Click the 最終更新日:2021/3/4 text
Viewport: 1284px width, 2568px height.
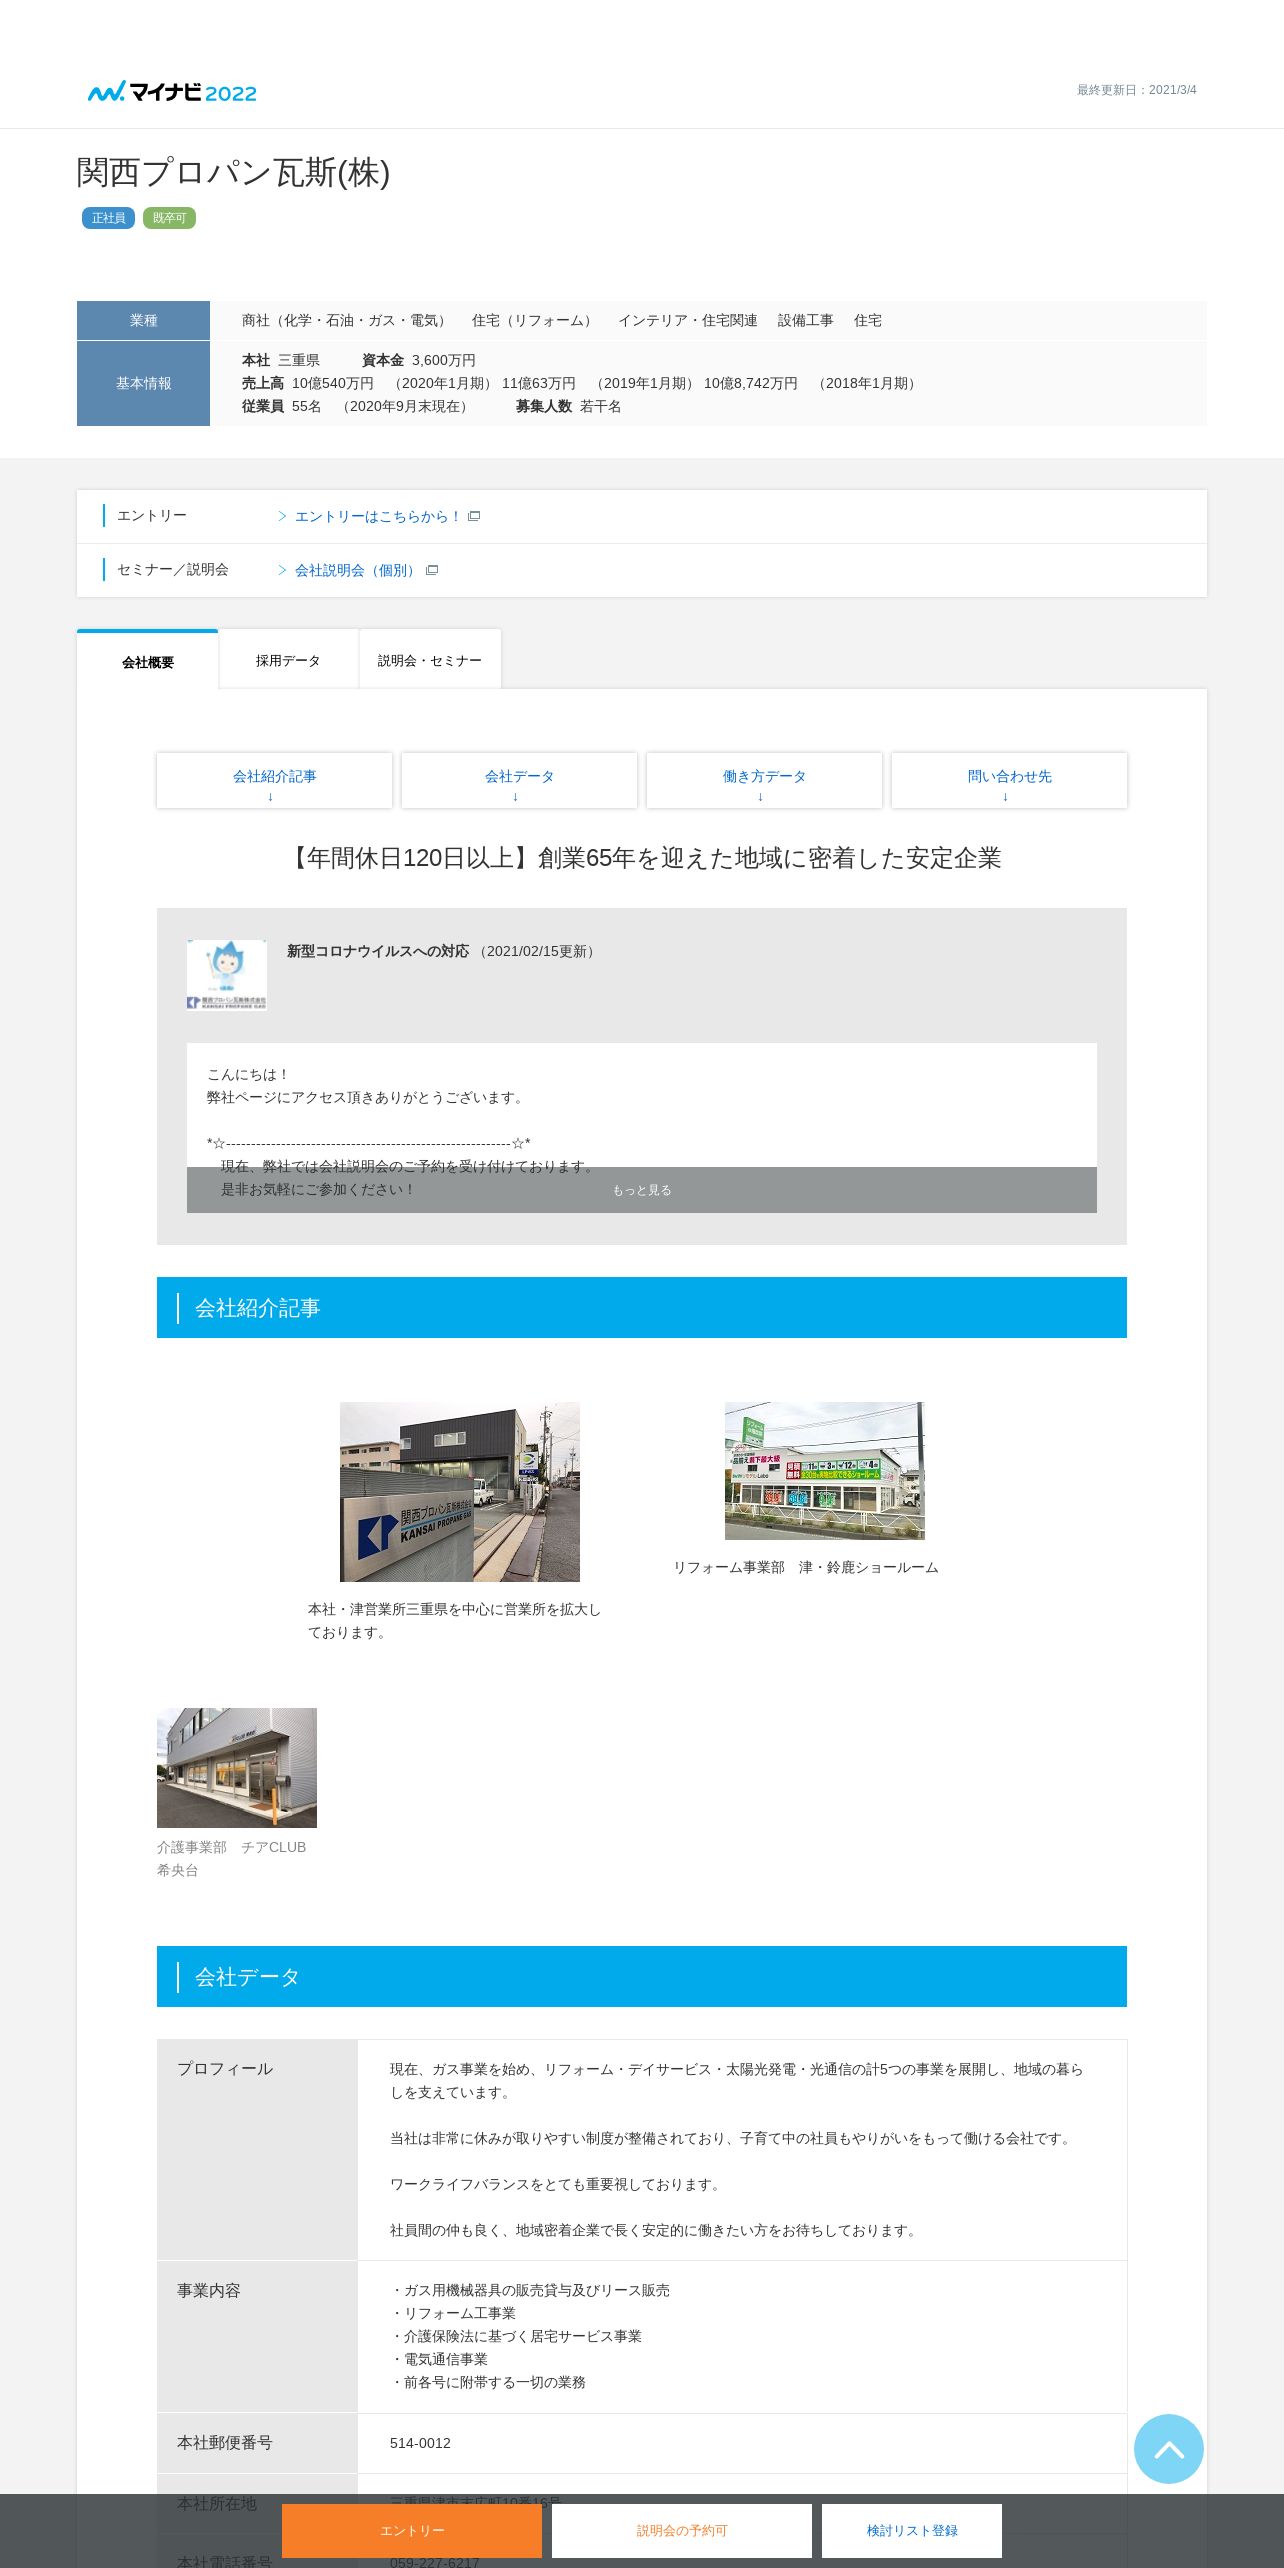click(x=1136, y=90)
